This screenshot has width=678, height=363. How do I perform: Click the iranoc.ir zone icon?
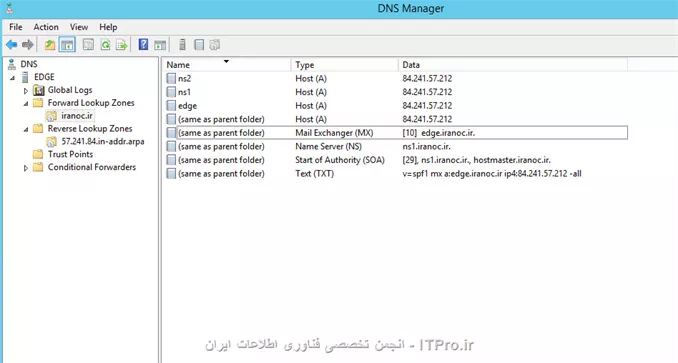(x=51, y=116)
